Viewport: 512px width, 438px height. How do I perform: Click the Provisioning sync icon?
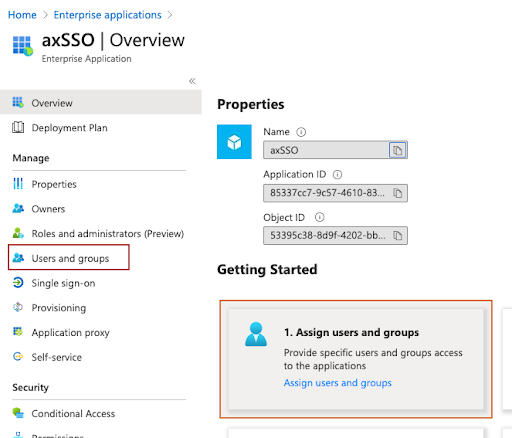18,307
